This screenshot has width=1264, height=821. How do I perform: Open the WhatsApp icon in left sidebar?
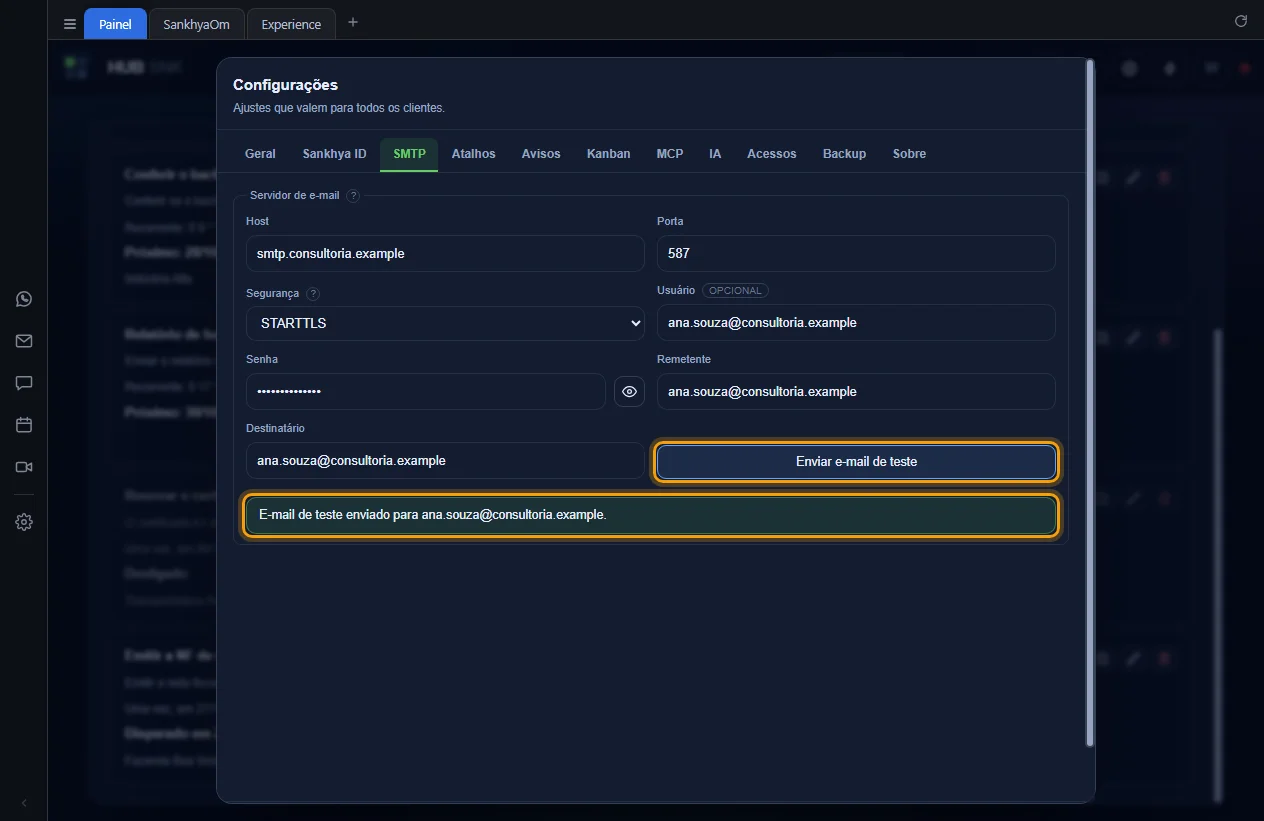click(24, 299)
